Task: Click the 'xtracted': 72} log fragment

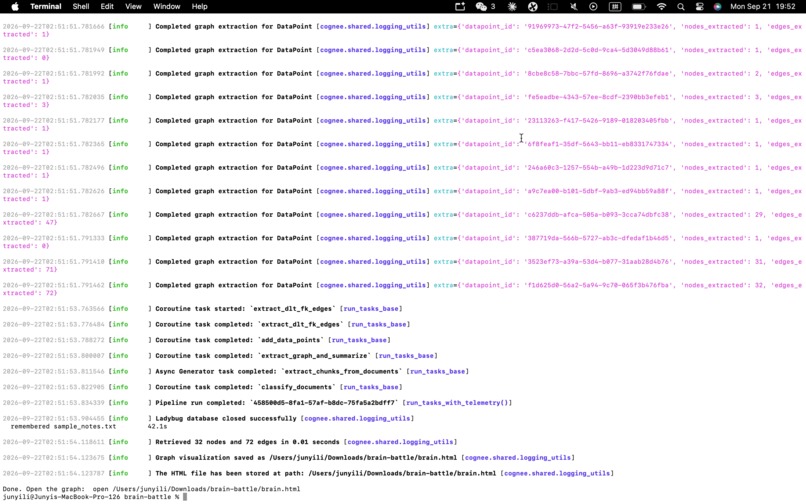Action: (x=30, y=293)
